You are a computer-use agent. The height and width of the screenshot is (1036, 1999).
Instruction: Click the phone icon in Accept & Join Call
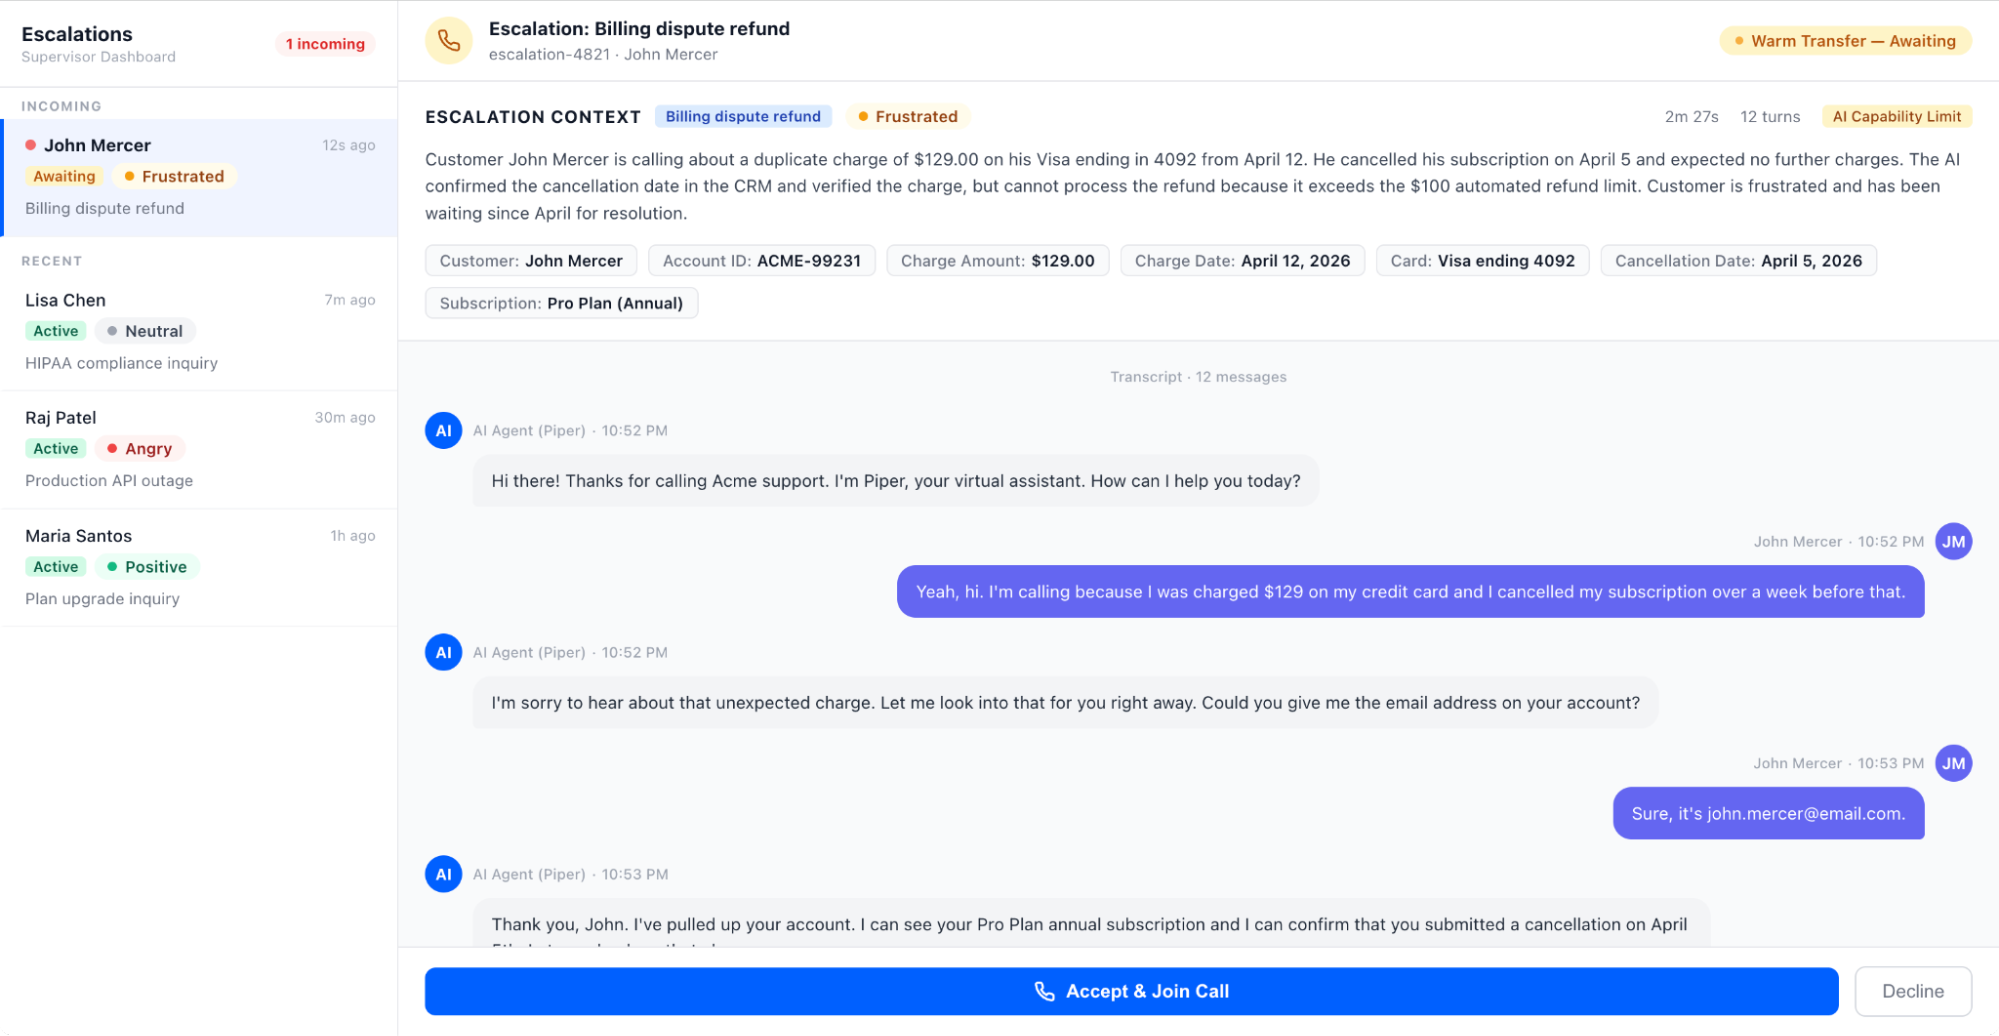click(1044, 991)
